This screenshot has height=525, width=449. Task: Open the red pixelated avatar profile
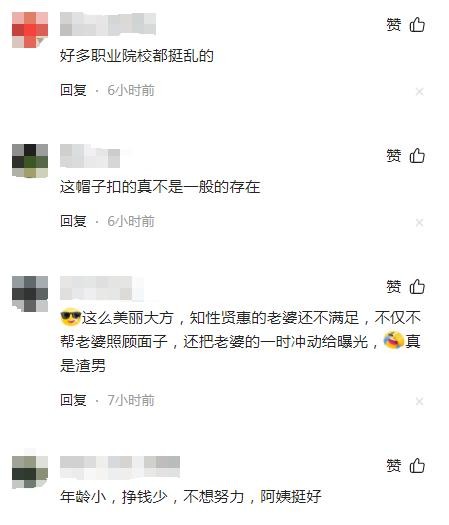coord(30,30)
